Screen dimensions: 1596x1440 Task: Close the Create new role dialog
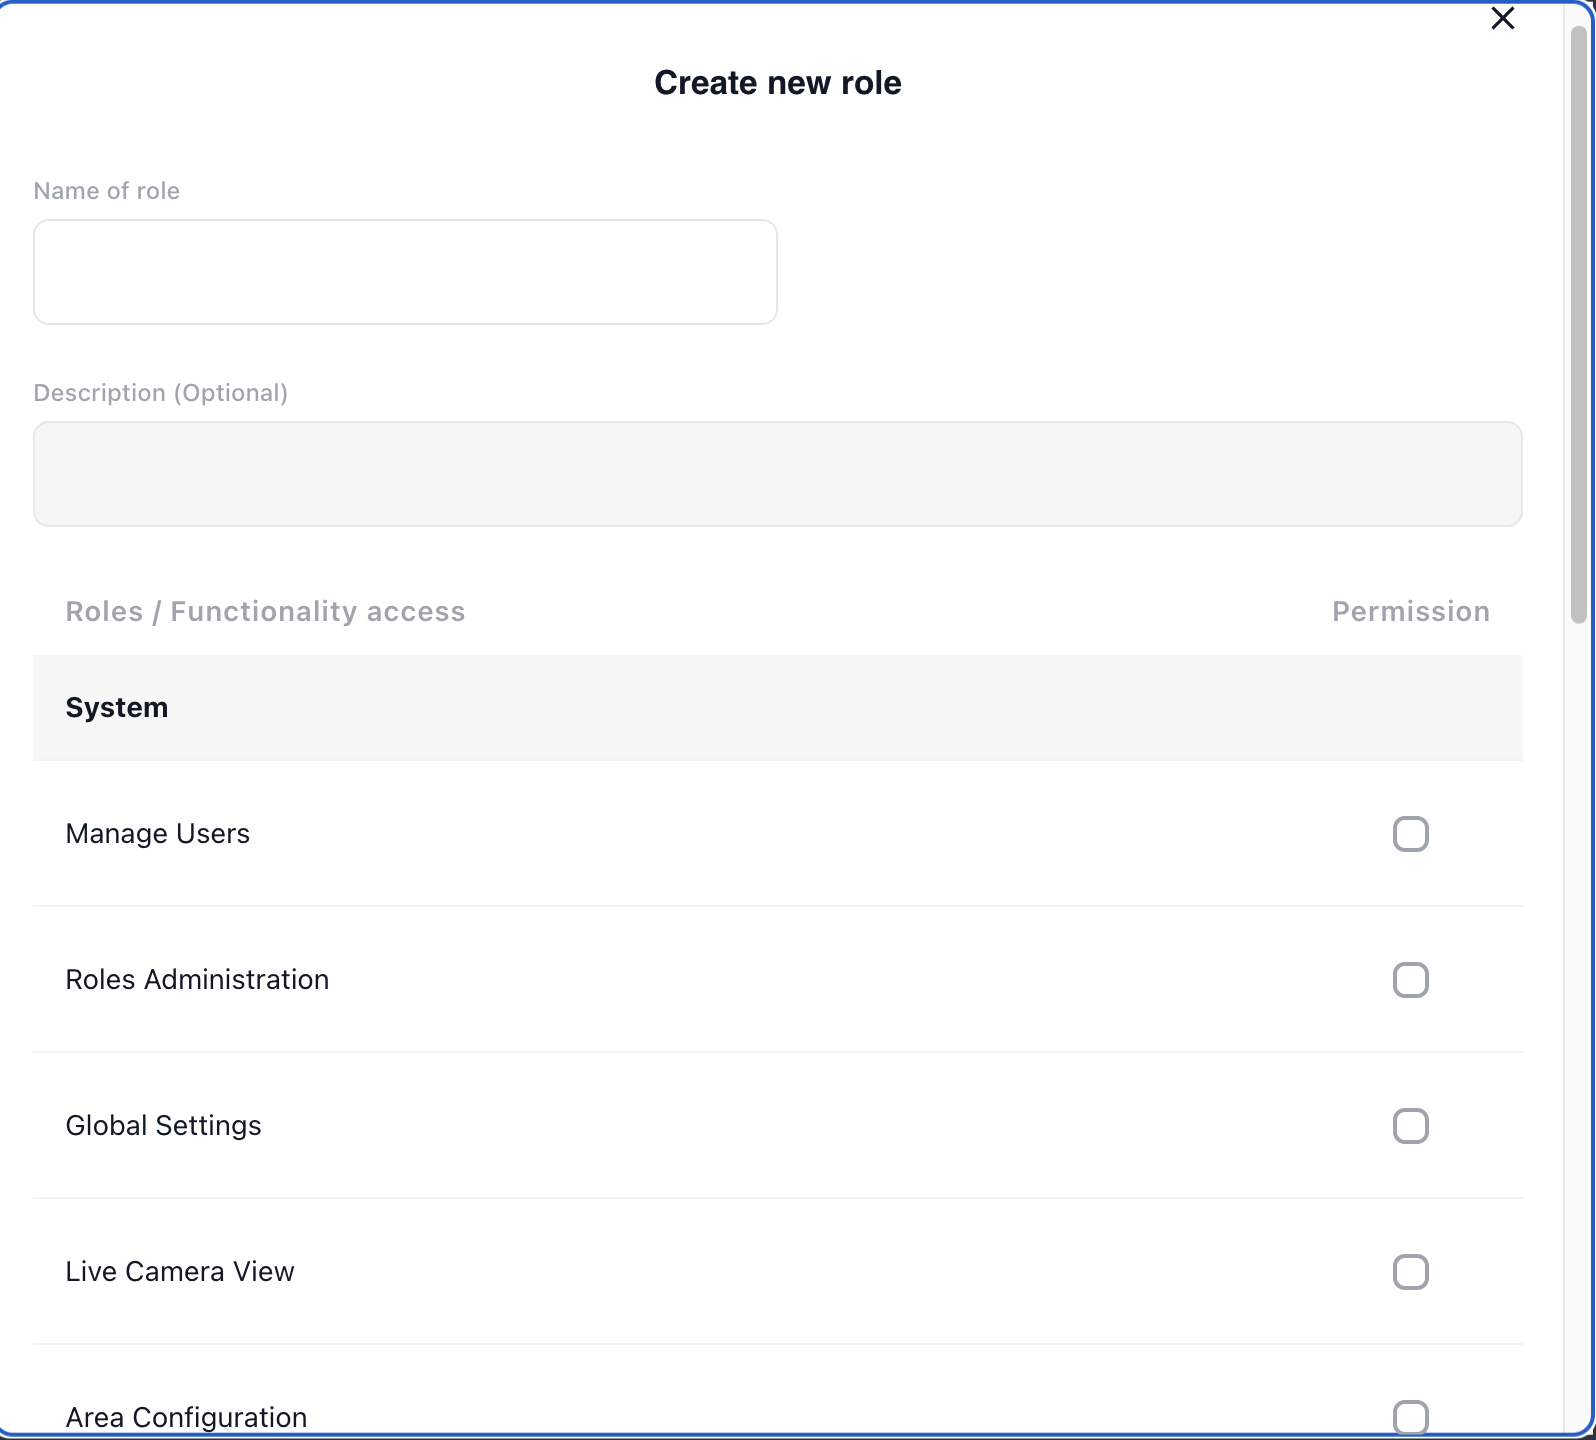point(1502,19)
